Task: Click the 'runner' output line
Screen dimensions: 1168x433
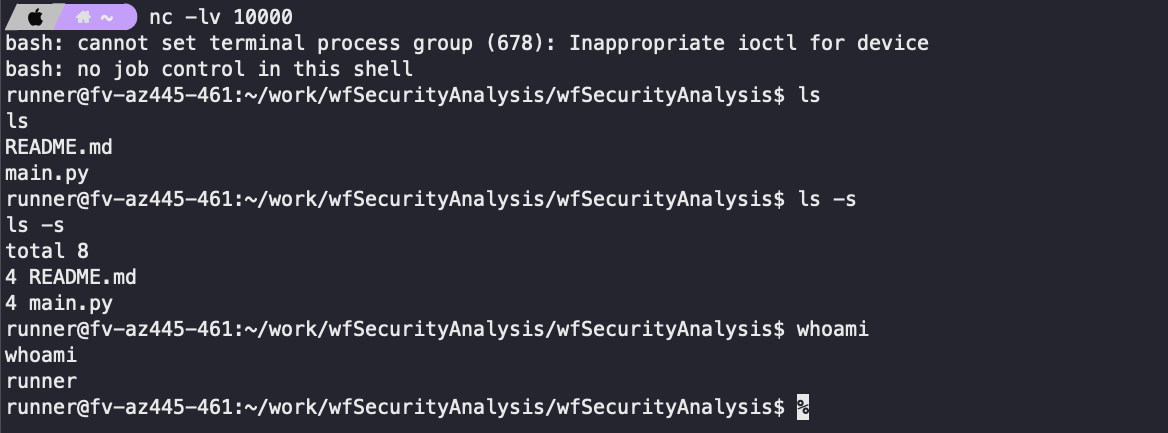Action: 41,381
